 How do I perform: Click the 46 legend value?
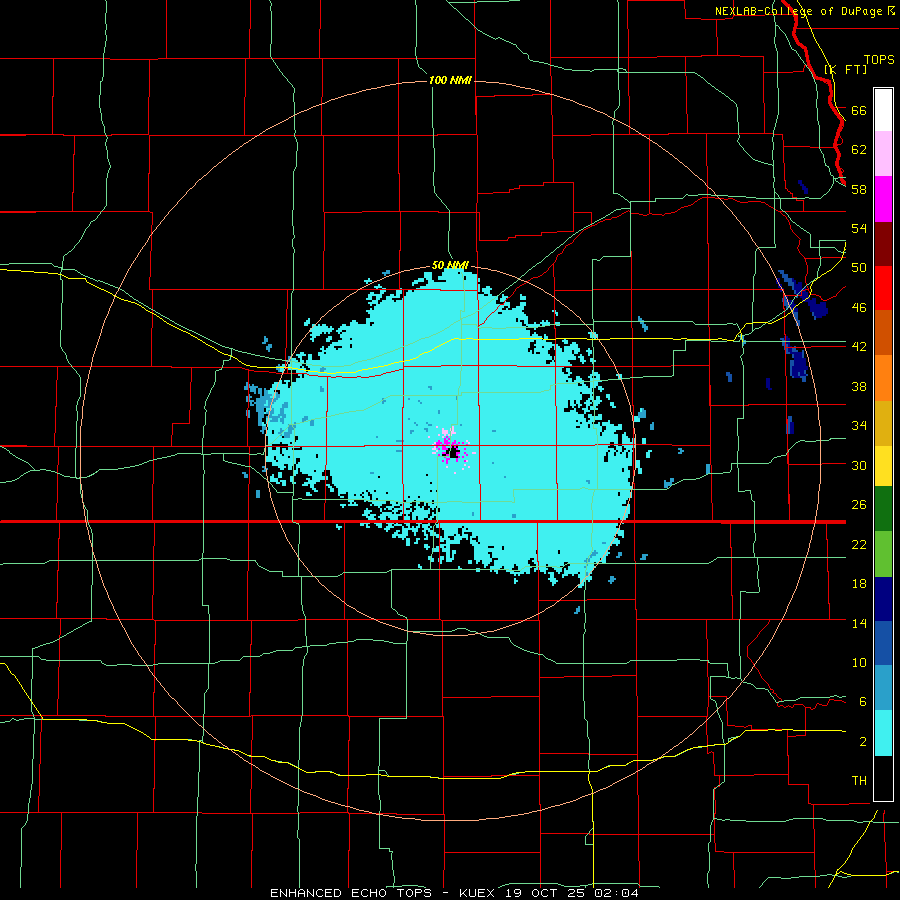click(859, 308)
